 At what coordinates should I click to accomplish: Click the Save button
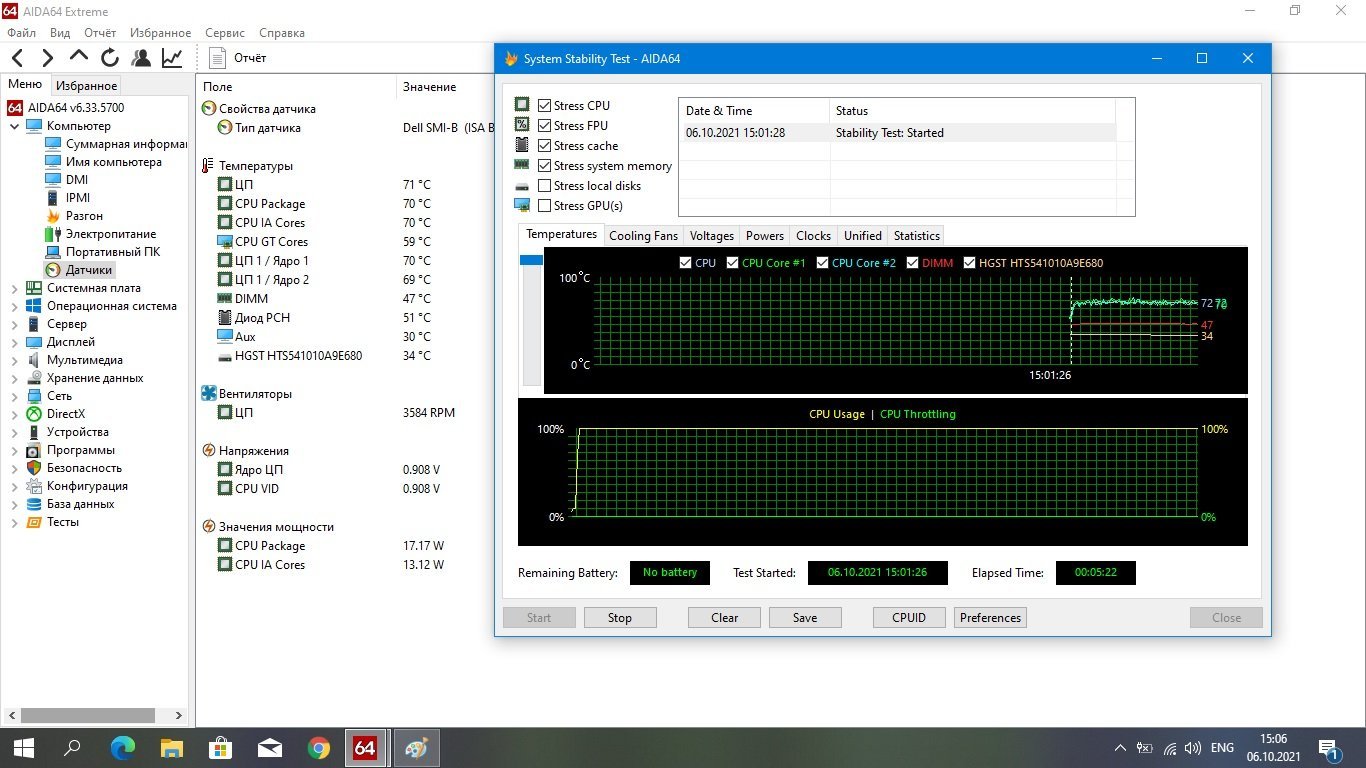click(805, 618)
